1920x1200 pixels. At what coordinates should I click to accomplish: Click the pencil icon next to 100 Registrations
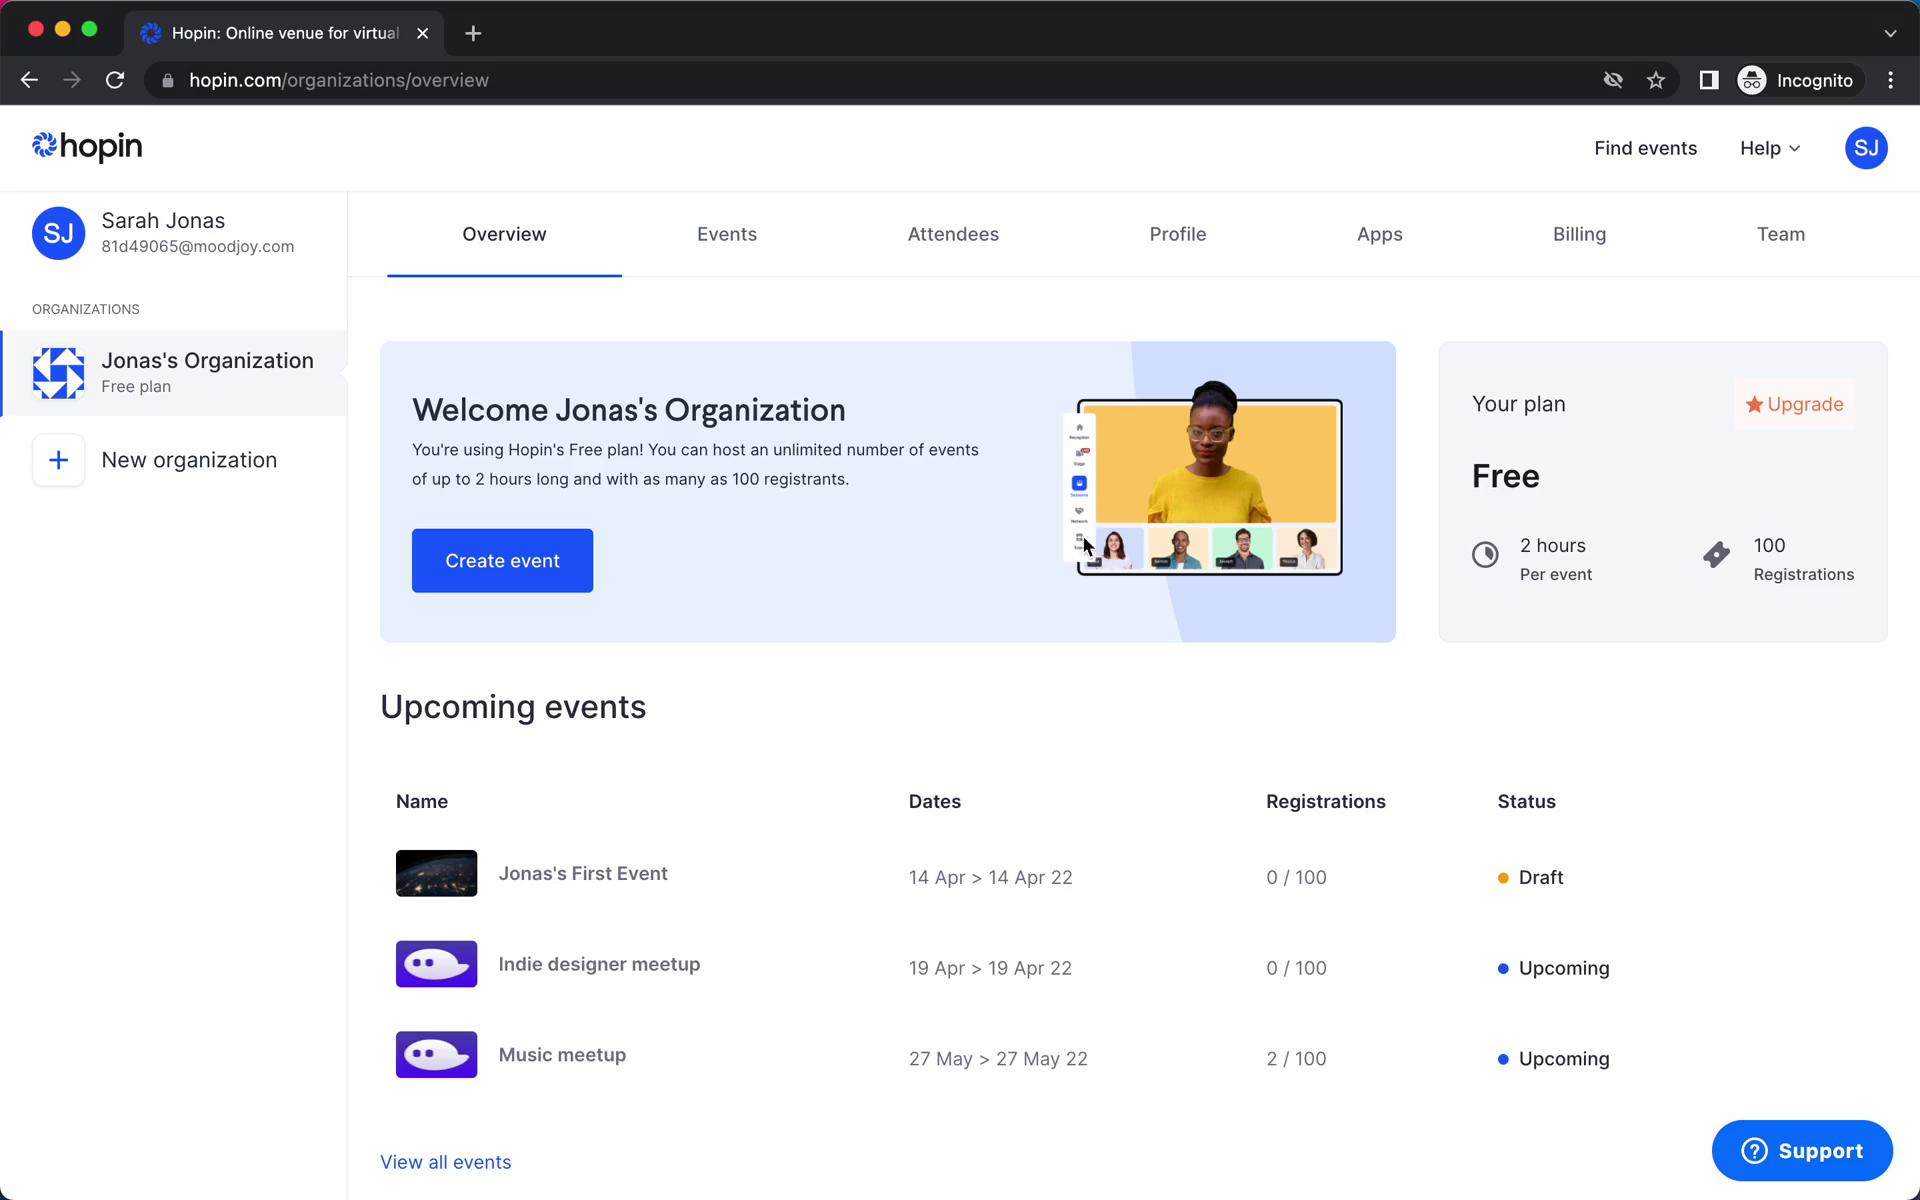click(1717, 556)
